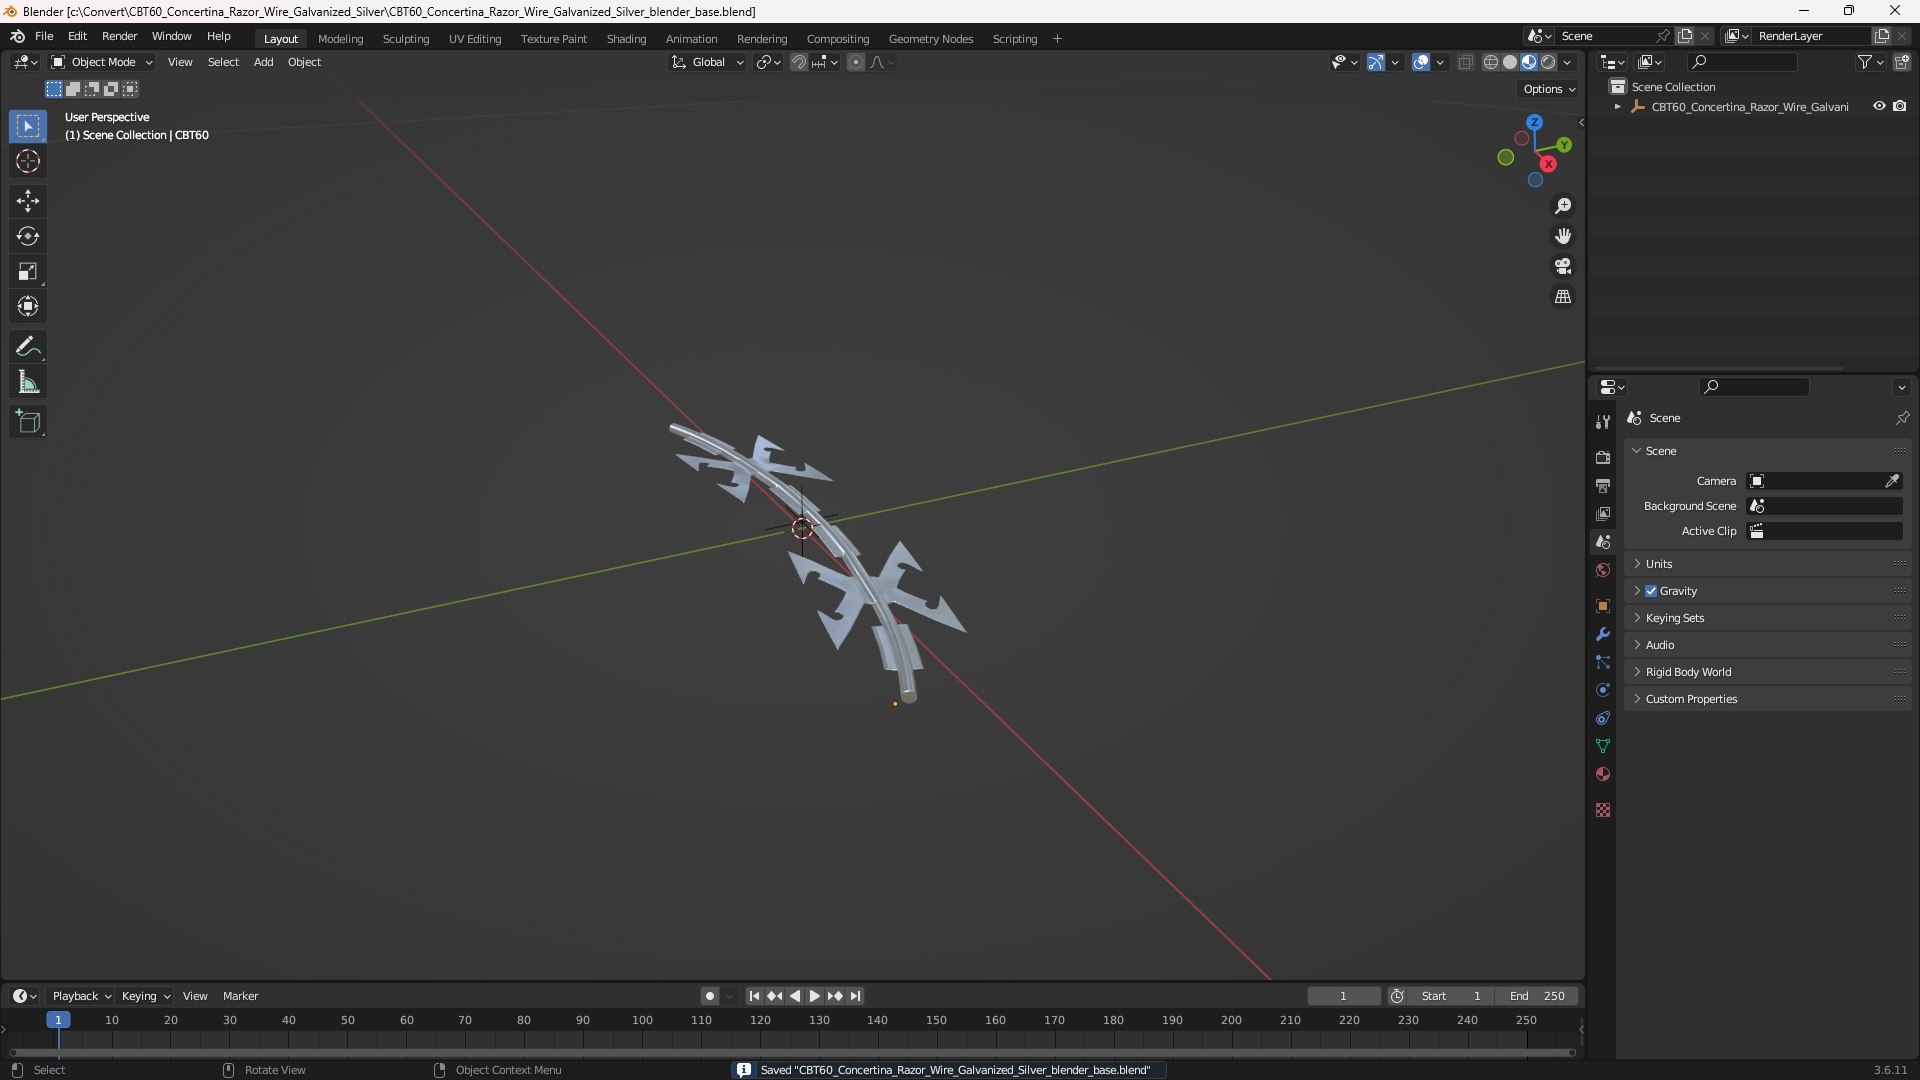1920x1080 pixels.
Task: Switch to the UV Editing workspace tab
Action: point(475,39)
